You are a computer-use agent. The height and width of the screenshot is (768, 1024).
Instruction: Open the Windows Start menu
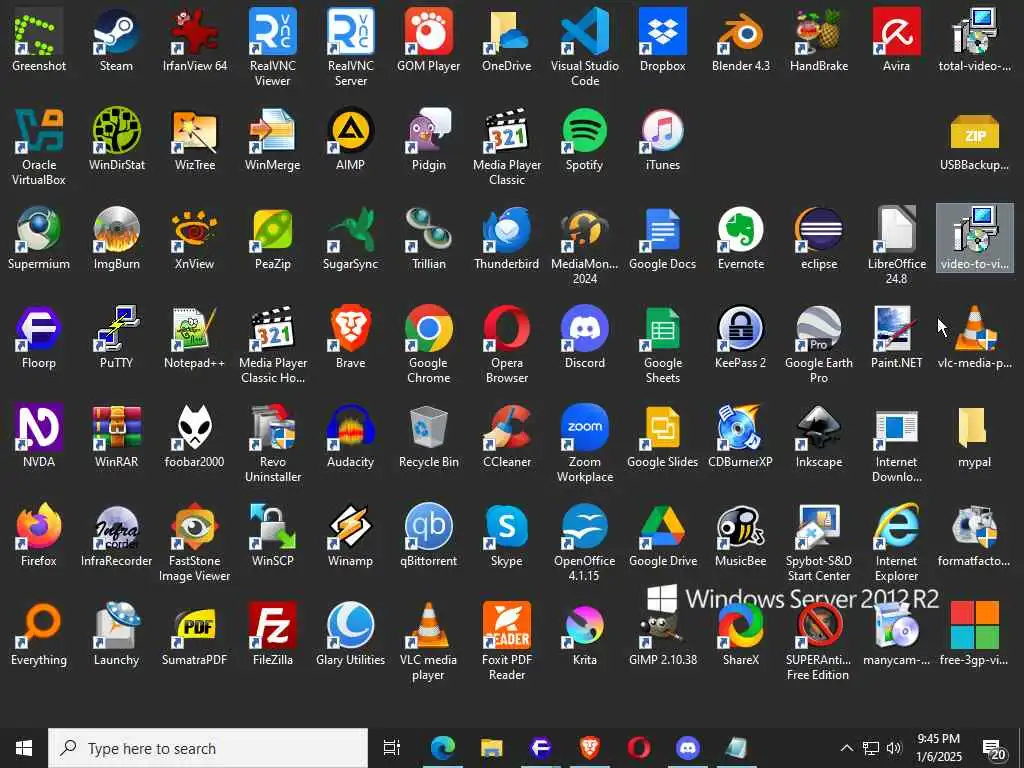[x=24, y=748]
